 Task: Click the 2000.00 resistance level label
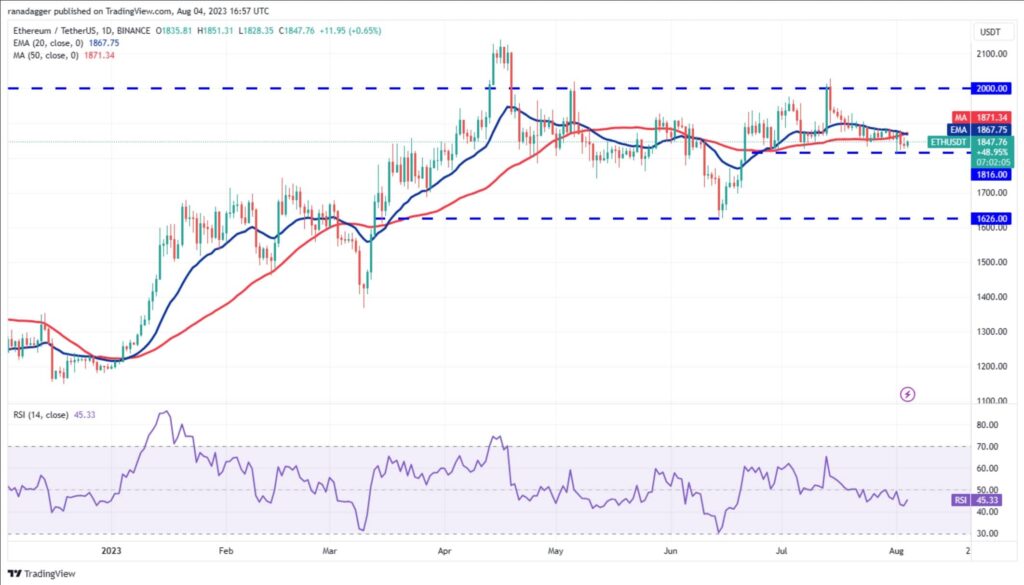tap(991, 88)
